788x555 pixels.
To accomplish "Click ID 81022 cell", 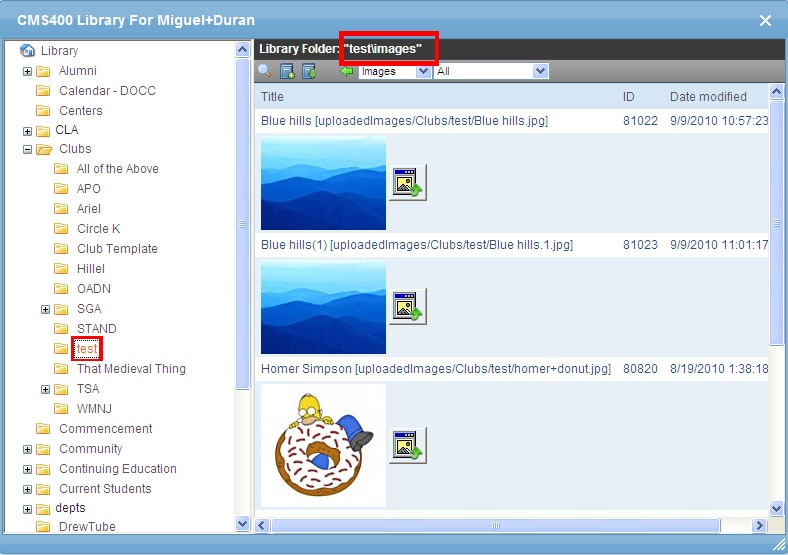I will point(640,121).
